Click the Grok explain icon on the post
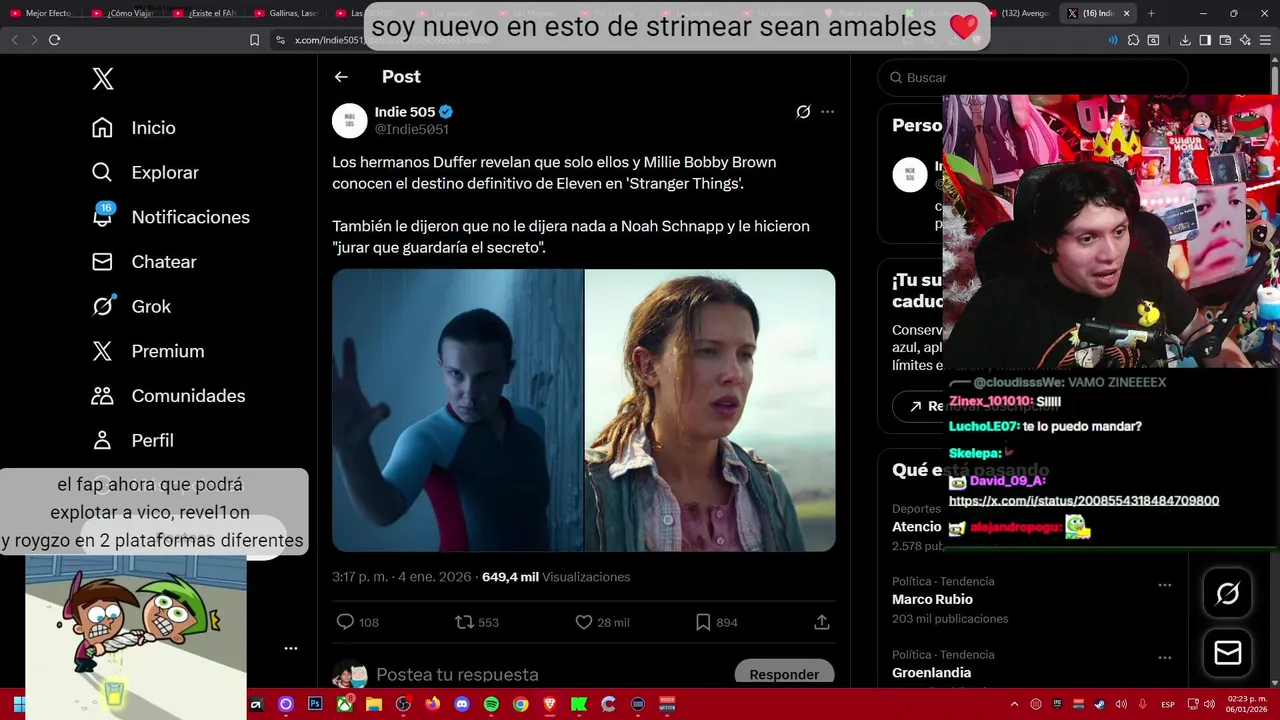Image resolution: width=1280 pixels, height=720 pixels. click(803, 112)
